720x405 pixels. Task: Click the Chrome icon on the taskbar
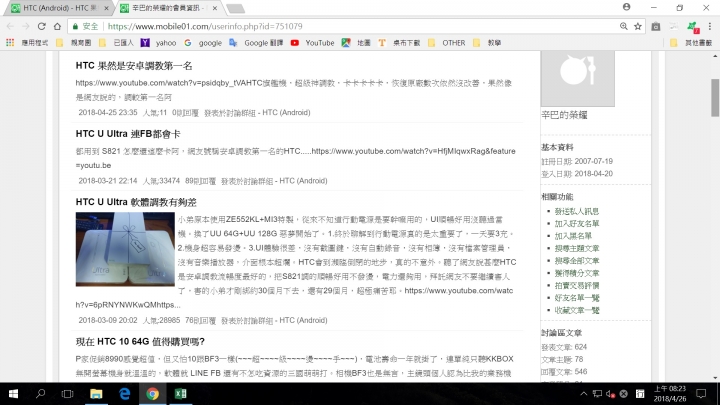(x=152, y=394)
